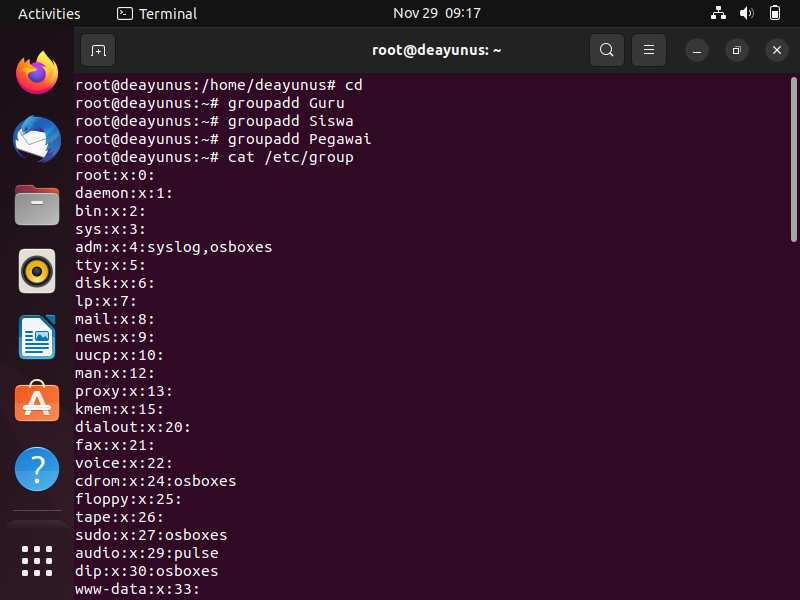Open network status indicator in top bar
The image size is (800, 600).
718,13
